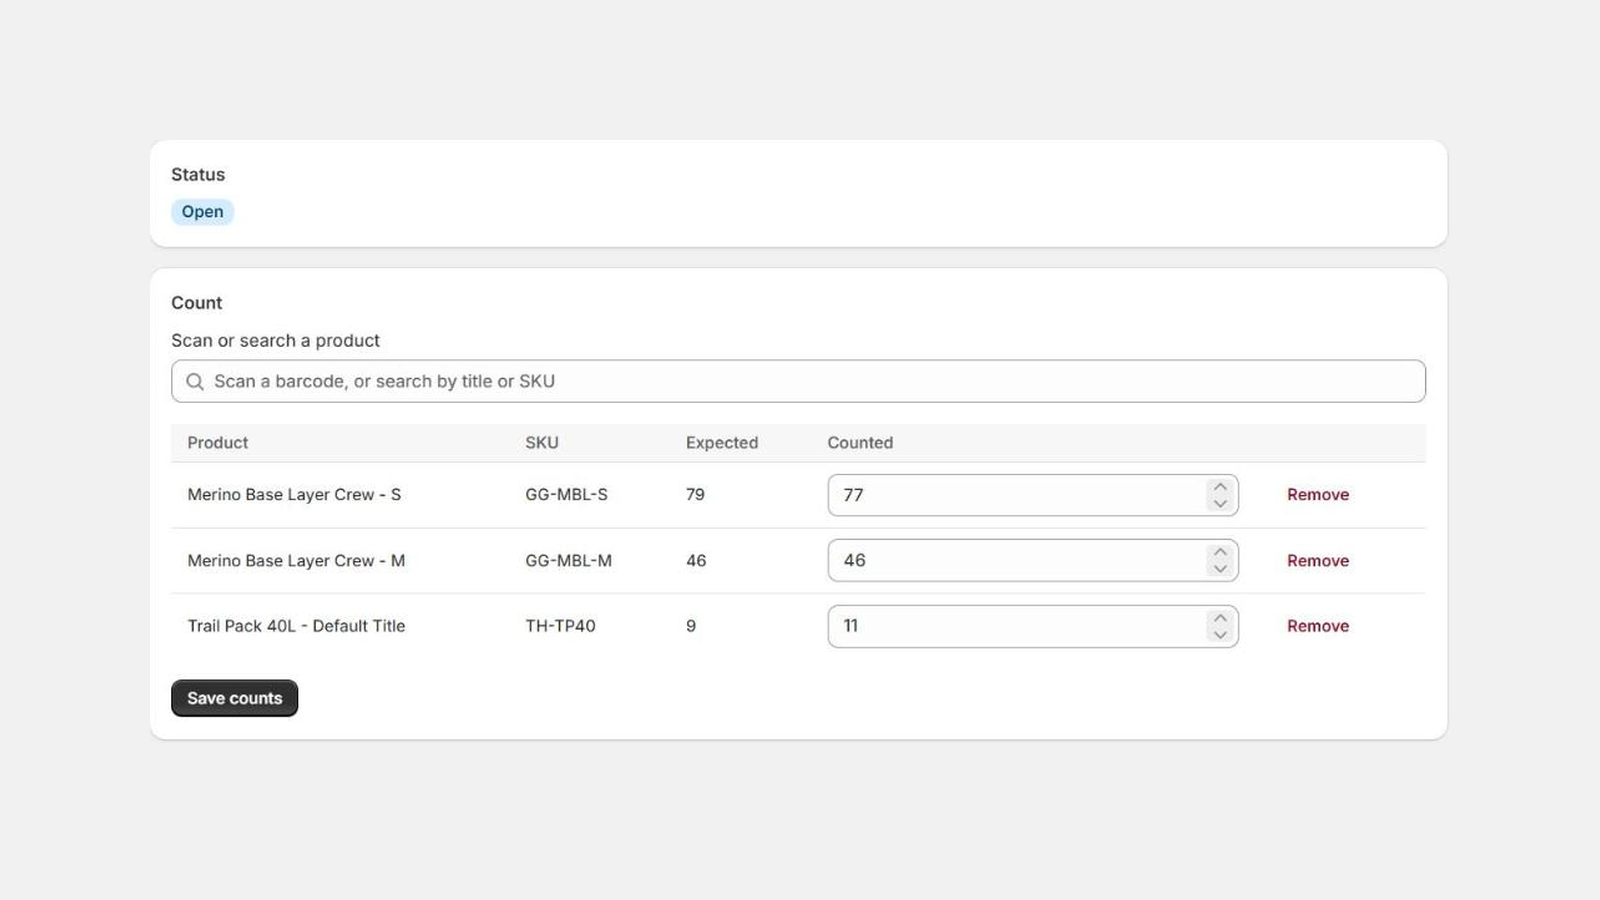Viewport: 1600px width, 900px height.
Task: Decrement counted value for Merino Crew M
Action: click(x=1220, y=569)
